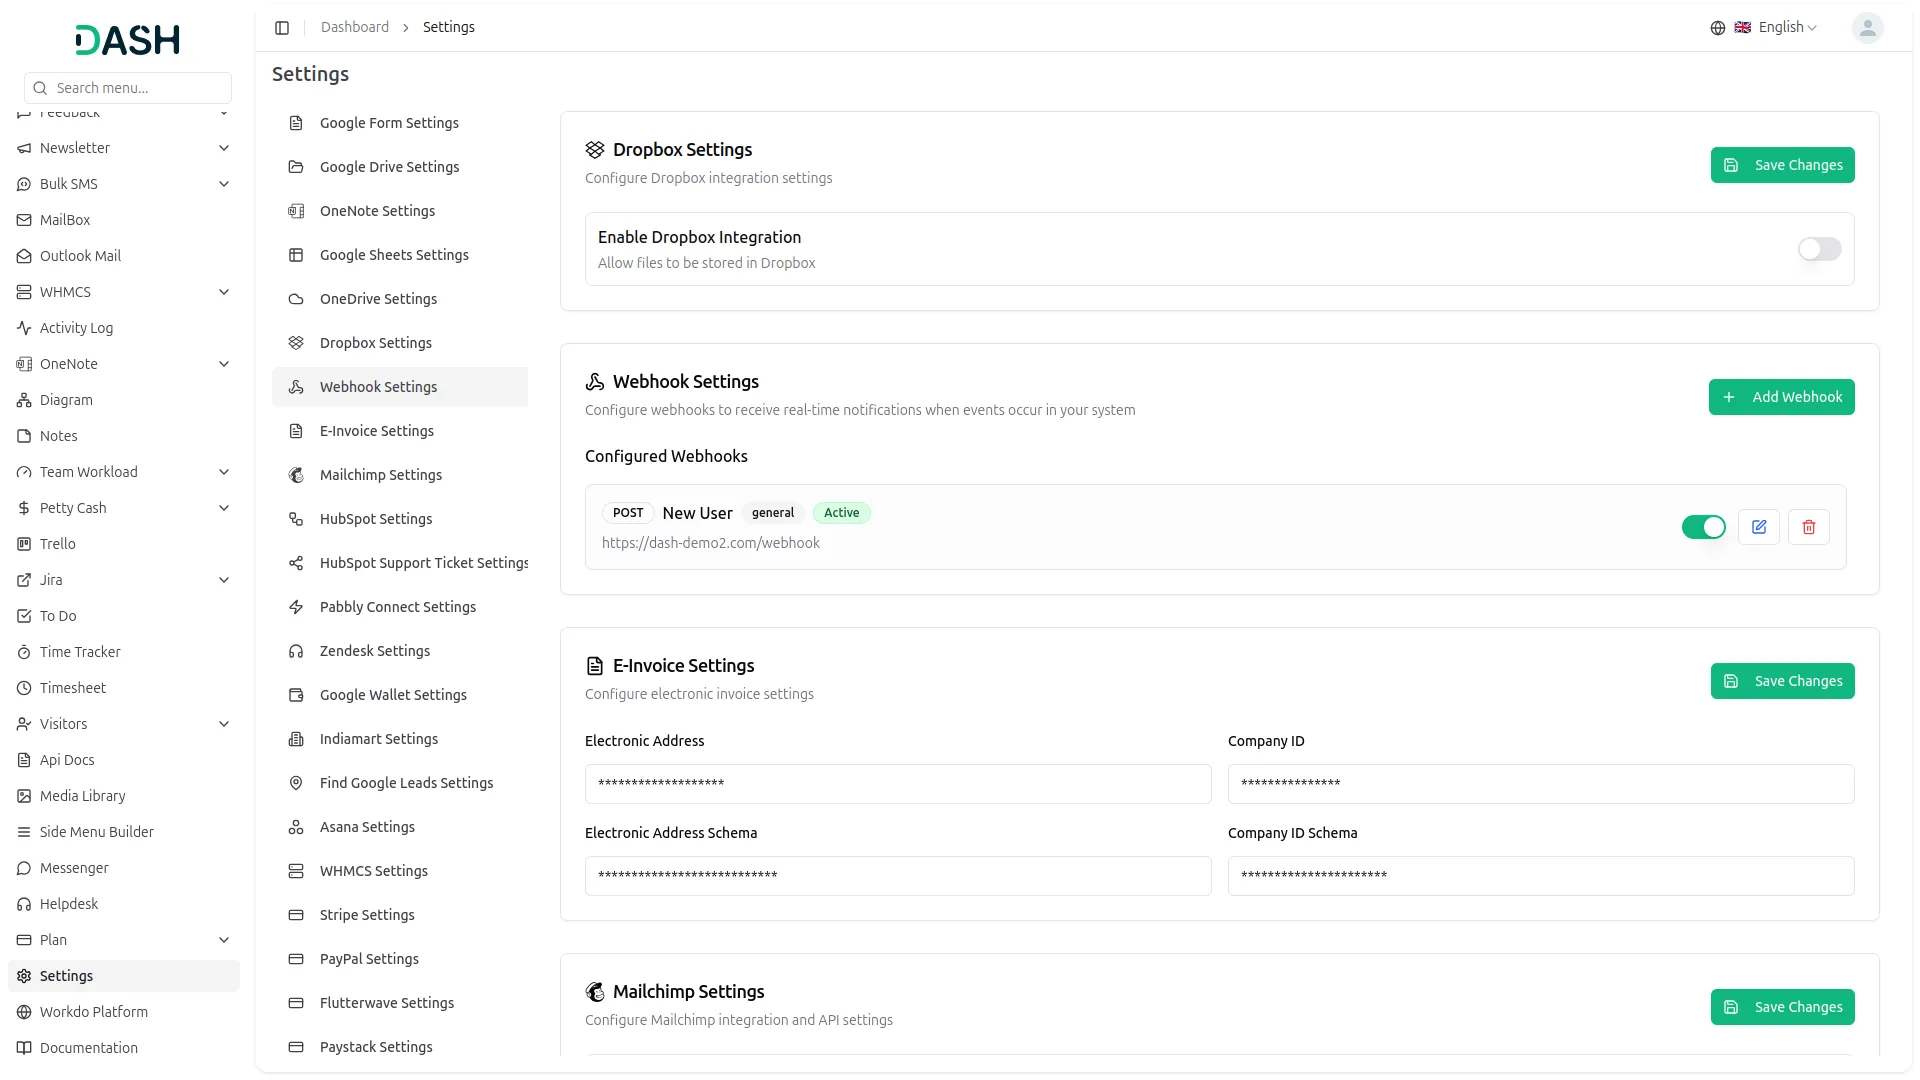The width and height of the screenshot is (1920, 1080).
Task: Click the Google Wallet Settings icon
Action: pyautogui.click(x=296, y=695)
